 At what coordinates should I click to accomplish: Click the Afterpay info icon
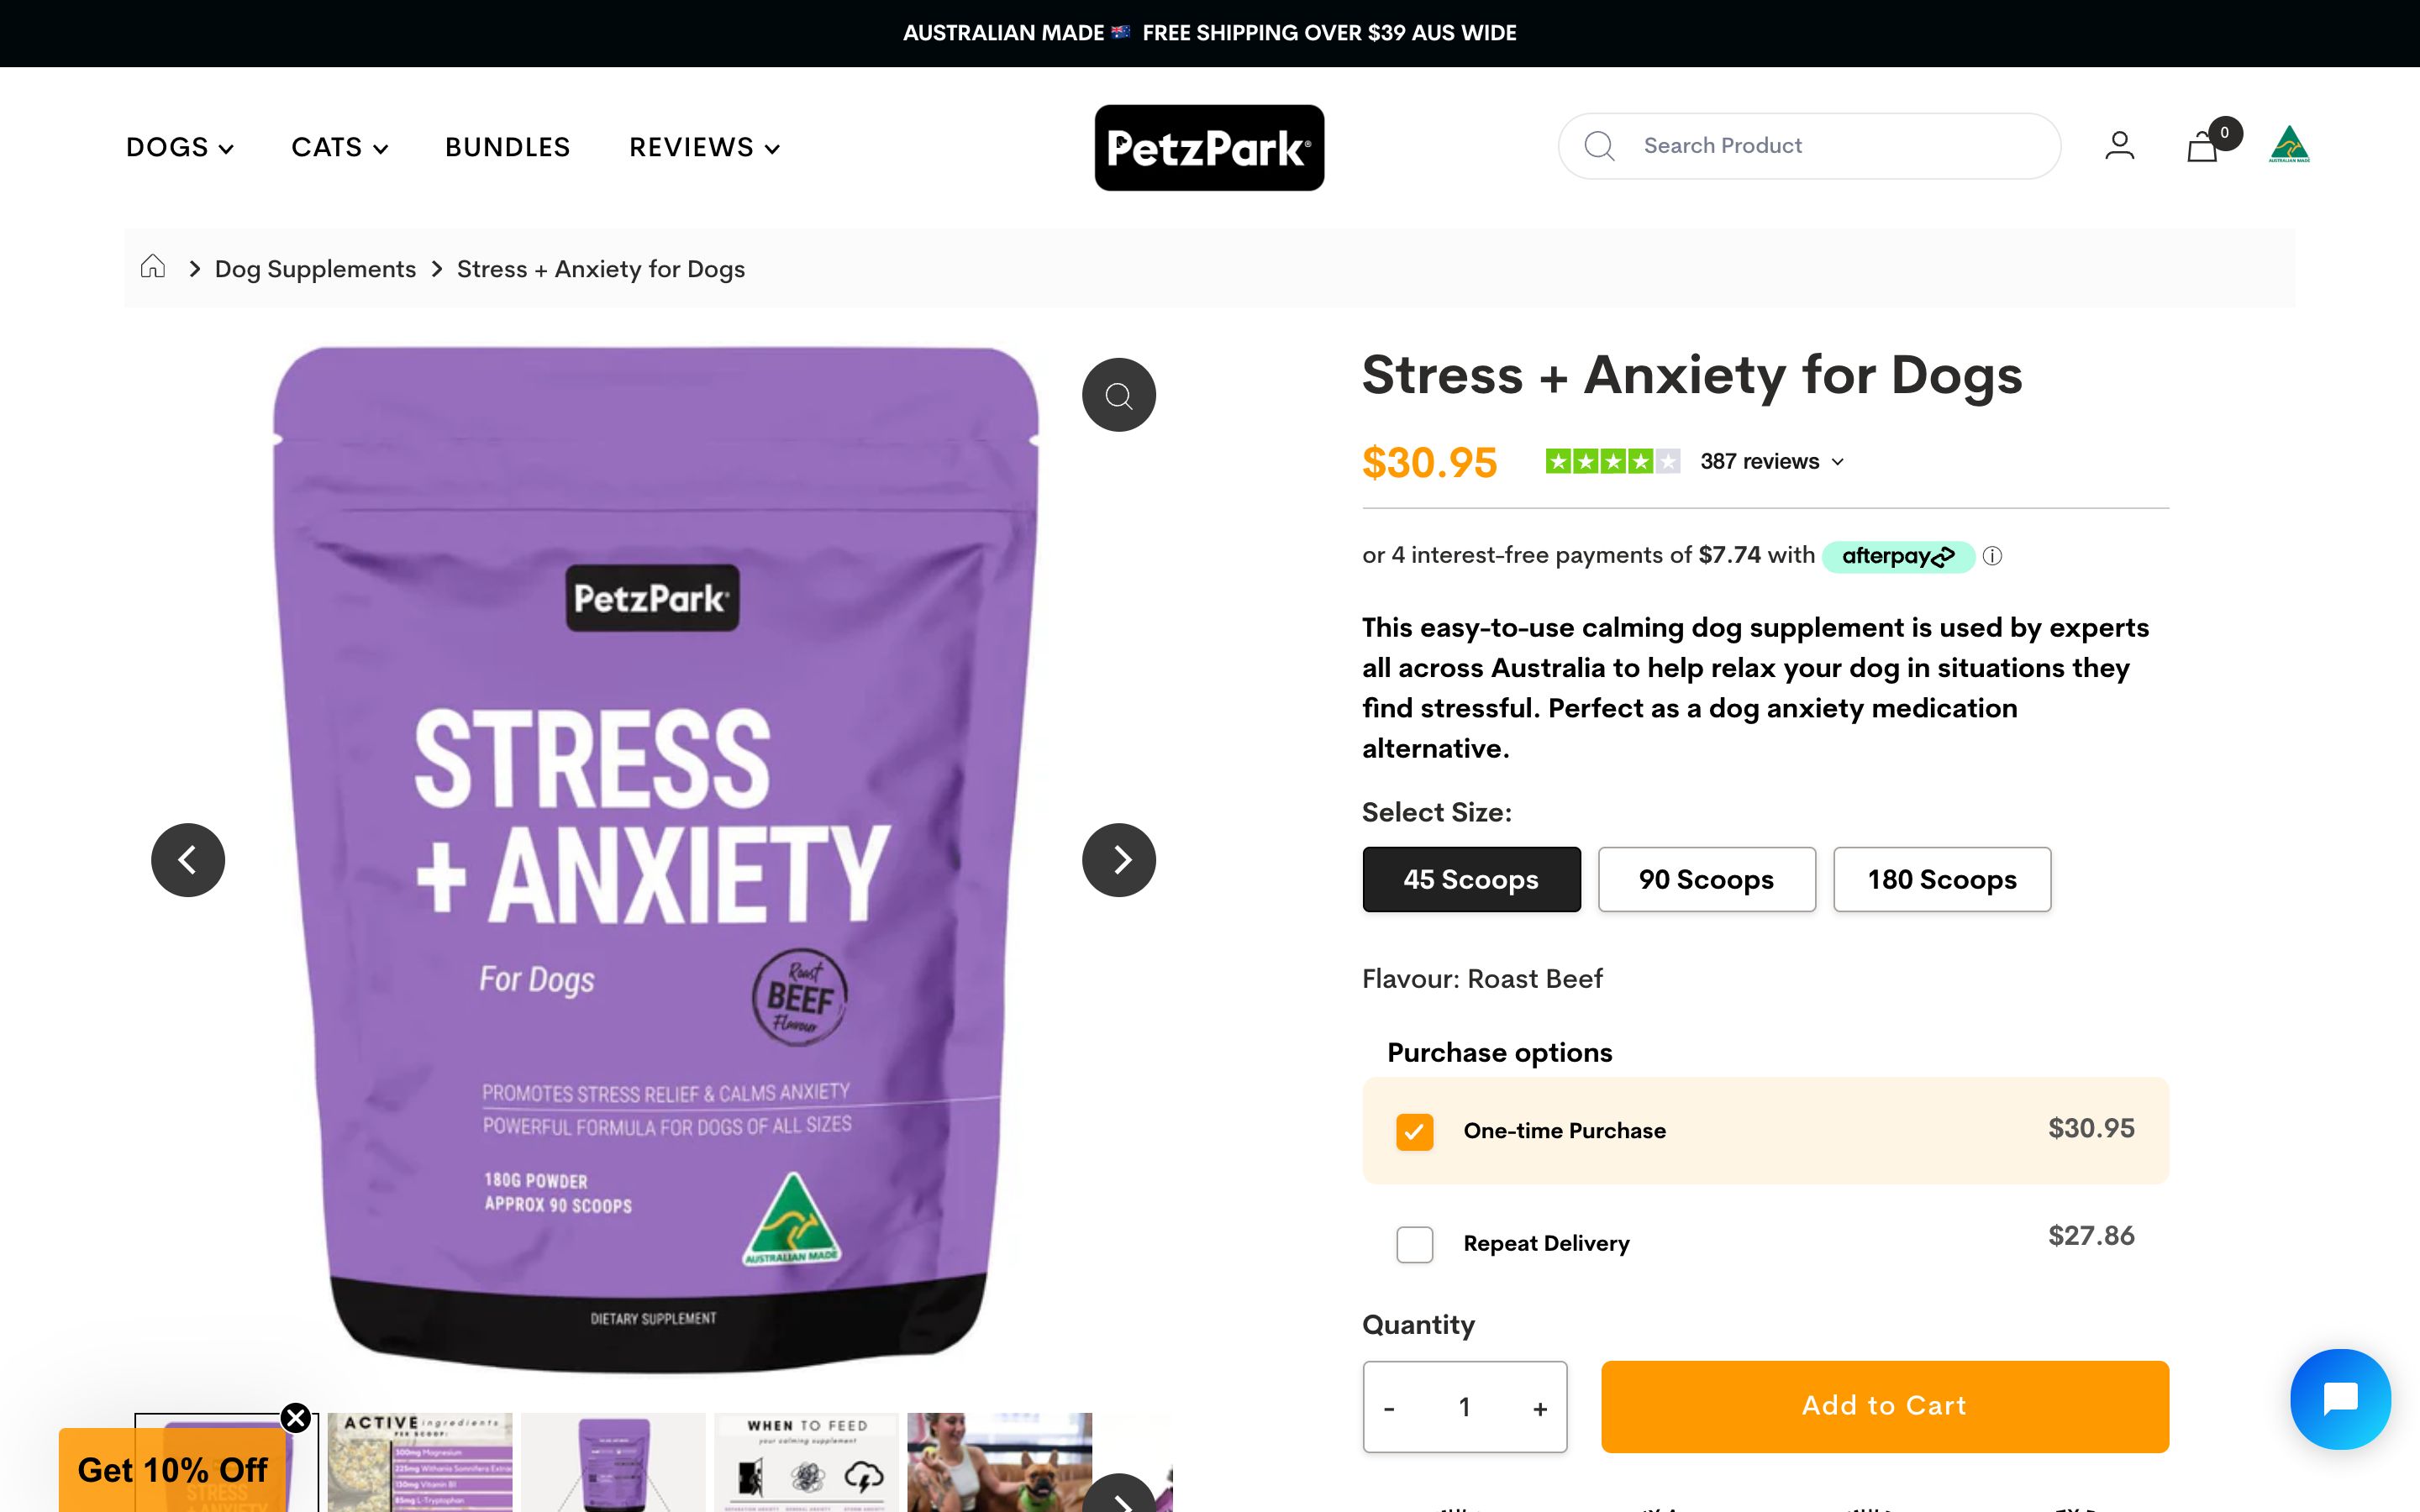click(x=1992, y=556)
